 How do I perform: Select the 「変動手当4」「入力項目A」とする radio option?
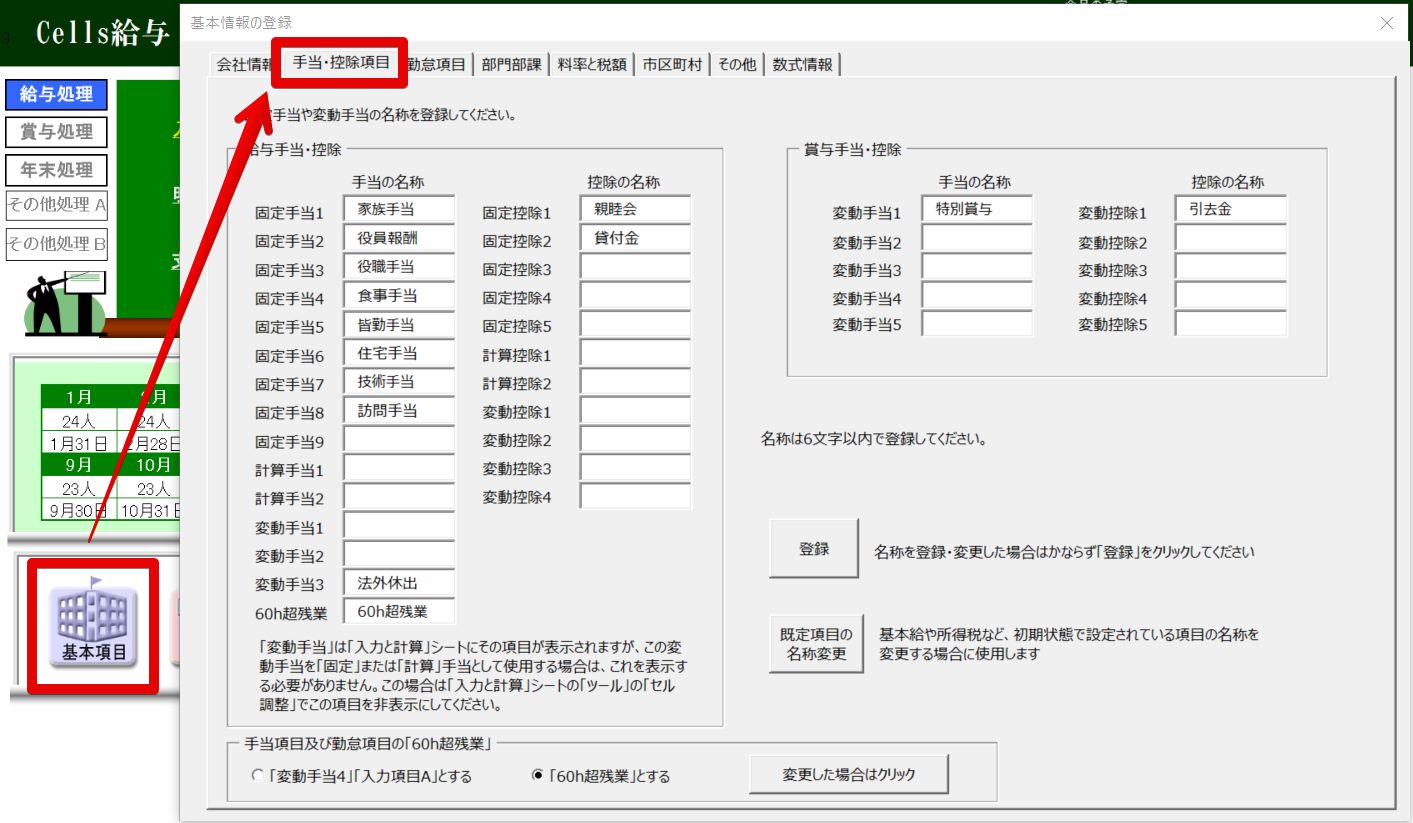click(258, 776)
